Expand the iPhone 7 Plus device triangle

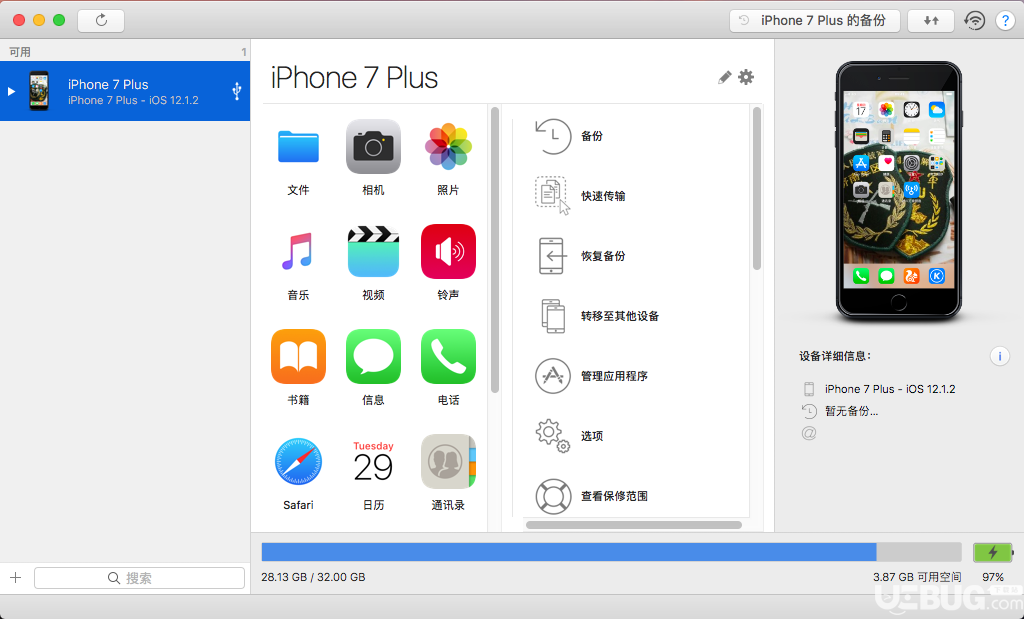pyautogui.click(x=11, y=91)
